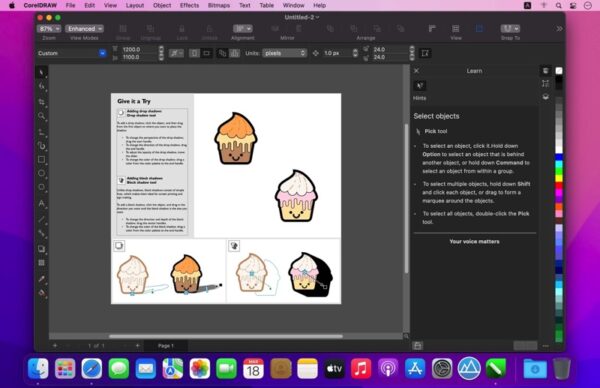Click the Treat as Filled icon
The width and height of the screenshot is (600, 388).
coord(425,53)
